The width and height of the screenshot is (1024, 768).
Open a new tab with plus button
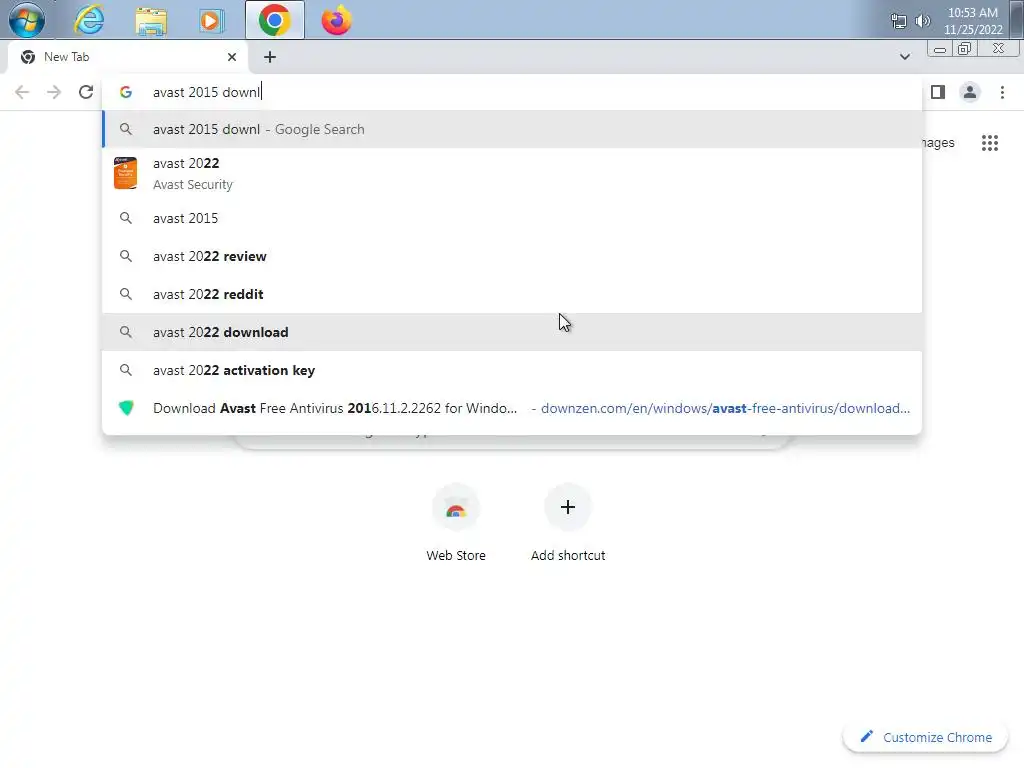[270, 57]
